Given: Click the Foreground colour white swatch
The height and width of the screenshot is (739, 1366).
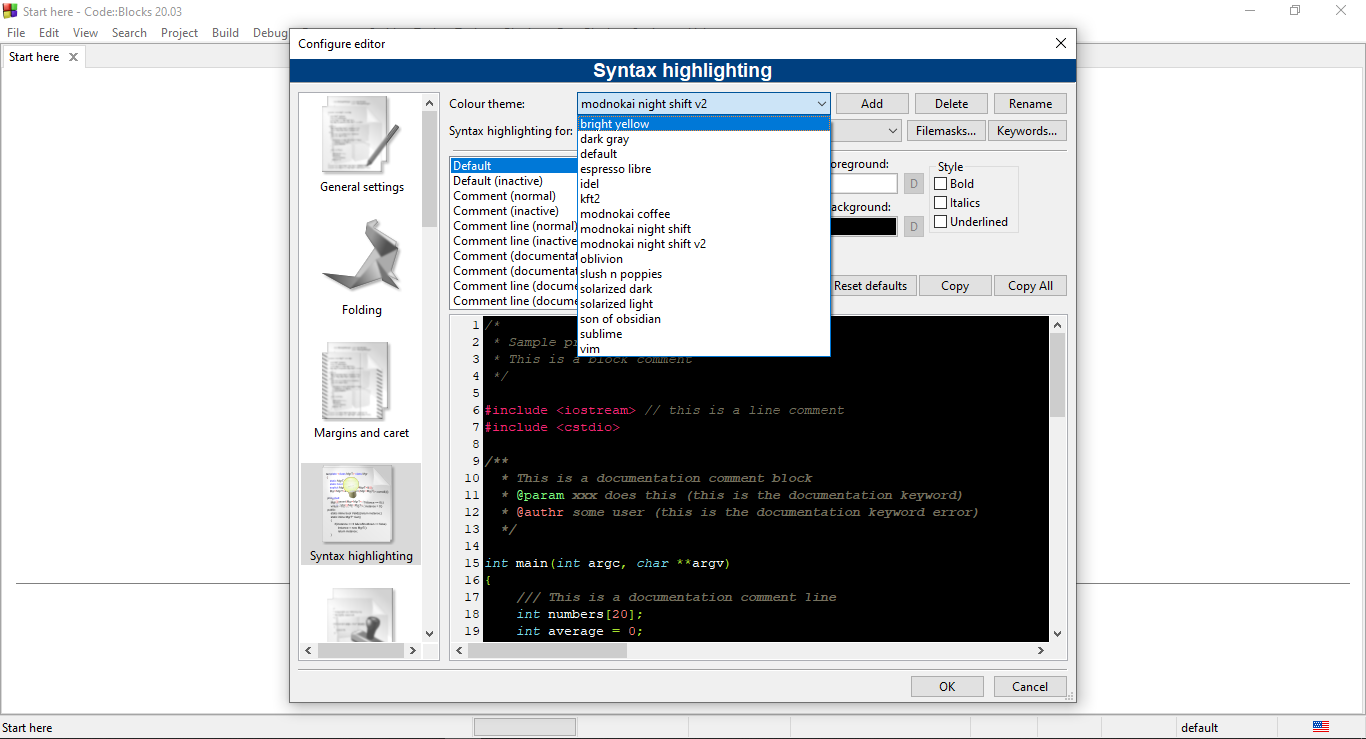Looking at the screenshot, I should 863,184.
